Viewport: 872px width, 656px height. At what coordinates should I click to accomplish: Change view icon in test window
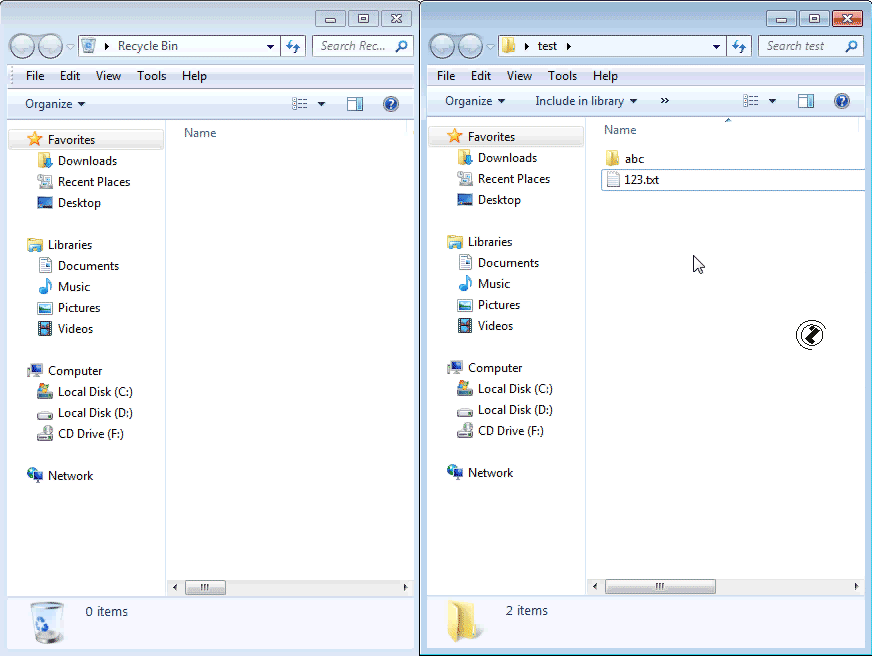751,101
